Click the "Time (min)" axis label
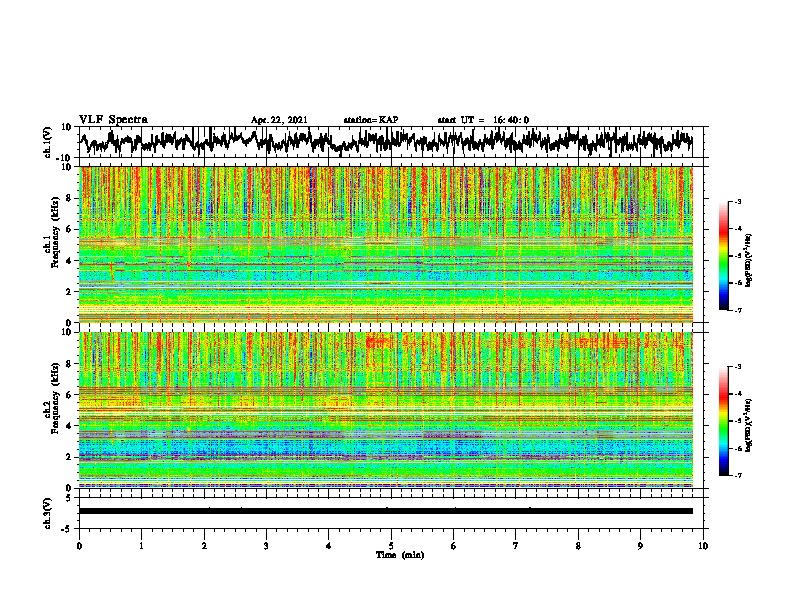792x612 pixels. [400, 555]
